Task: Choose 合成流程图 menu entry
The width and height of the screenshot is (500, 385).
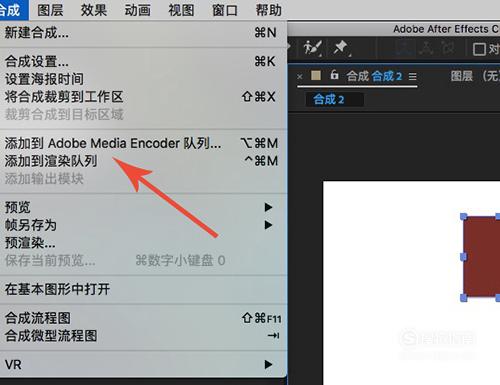Action: tap(143, 318)
